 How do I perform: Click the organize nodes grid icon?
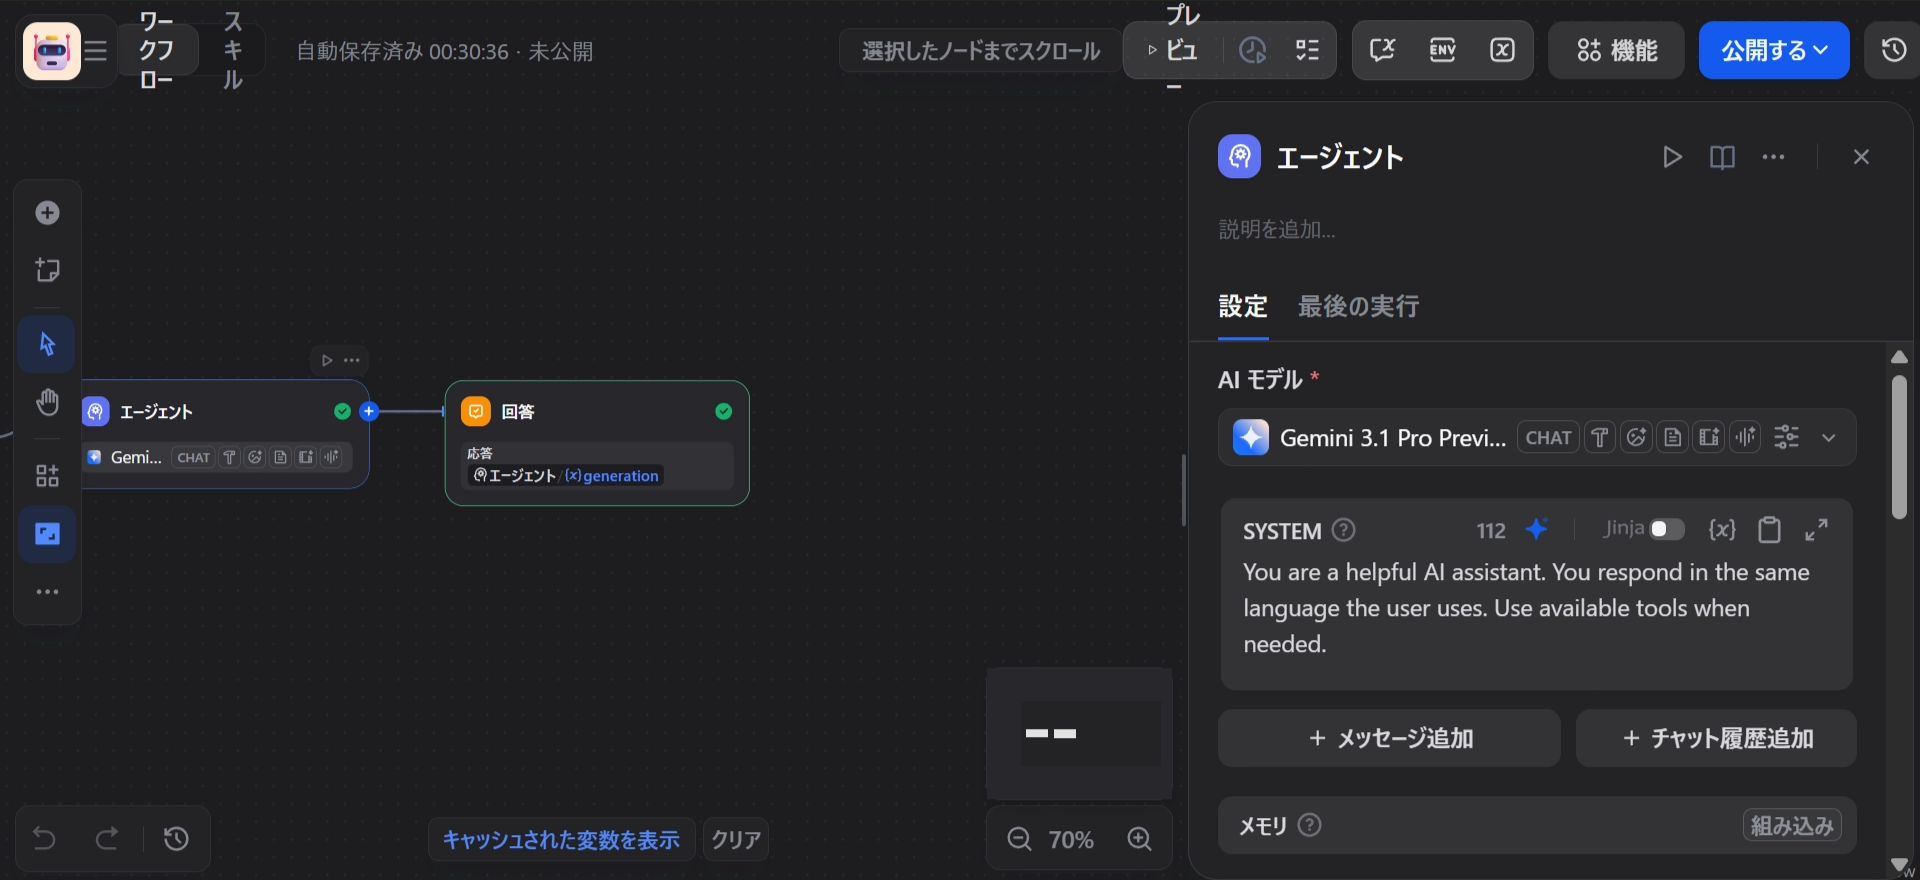pos(47,476)
